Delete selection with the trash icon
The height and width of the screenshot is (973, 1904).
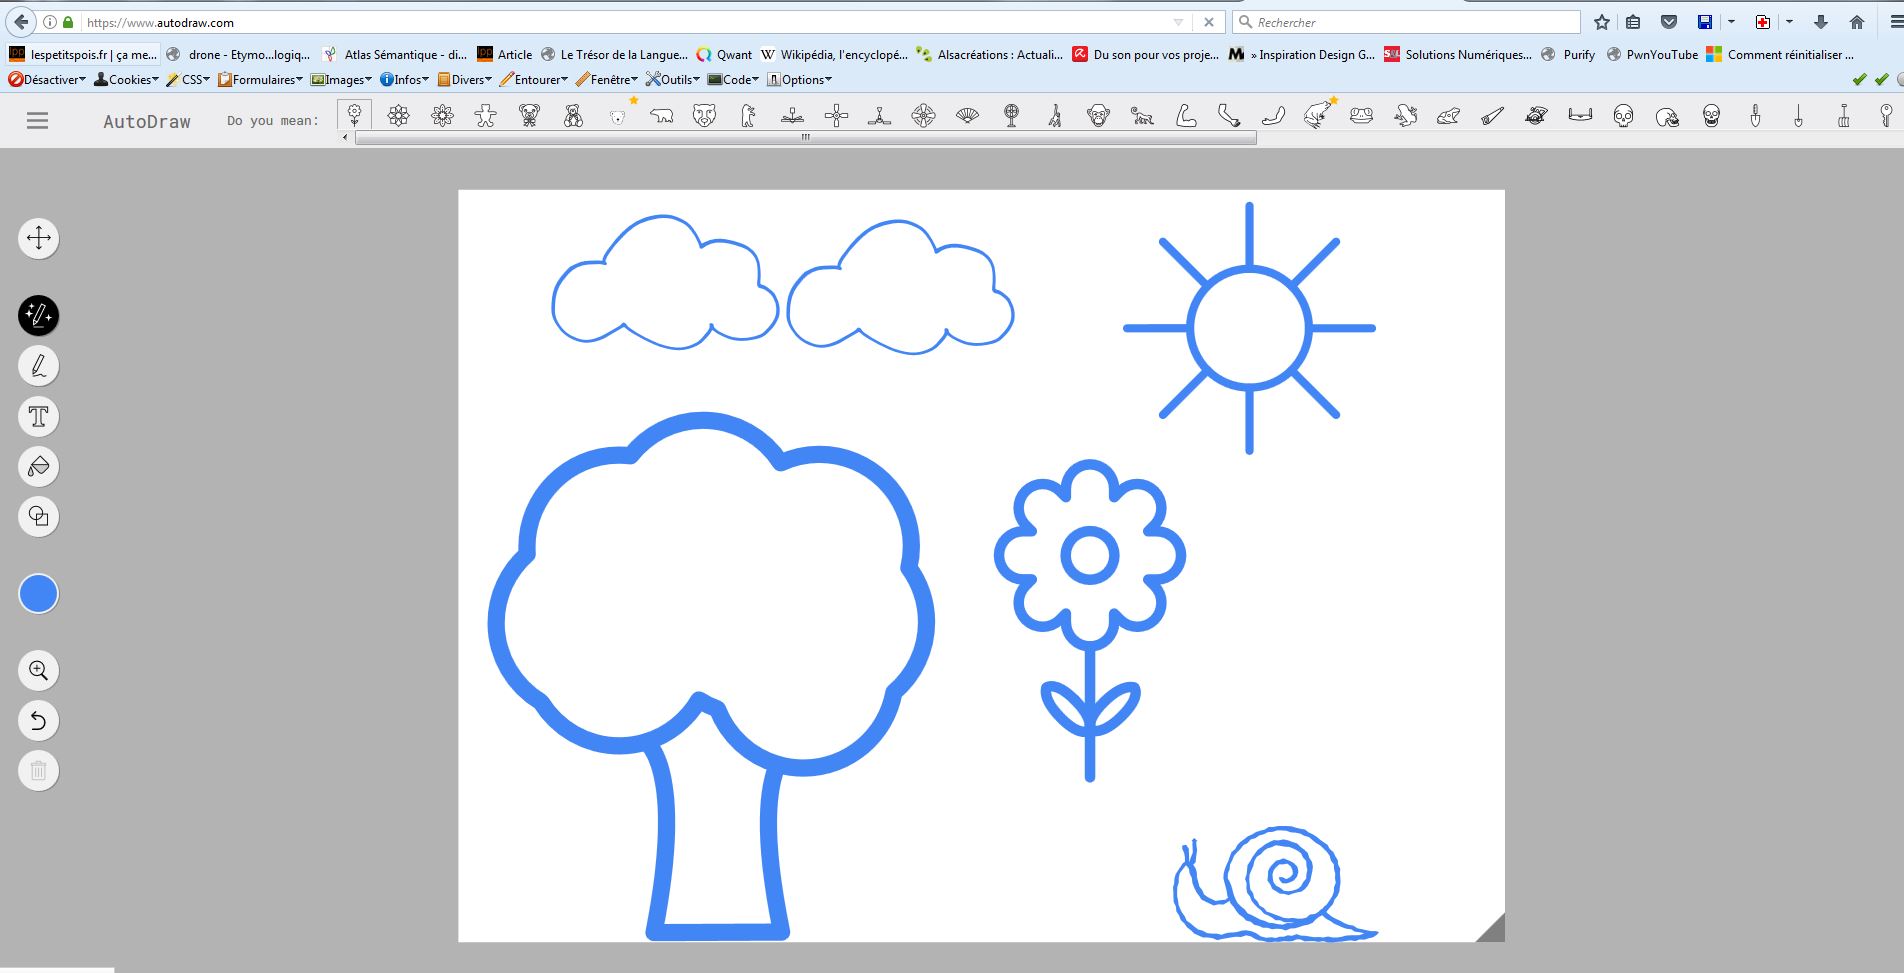point(39,770)
